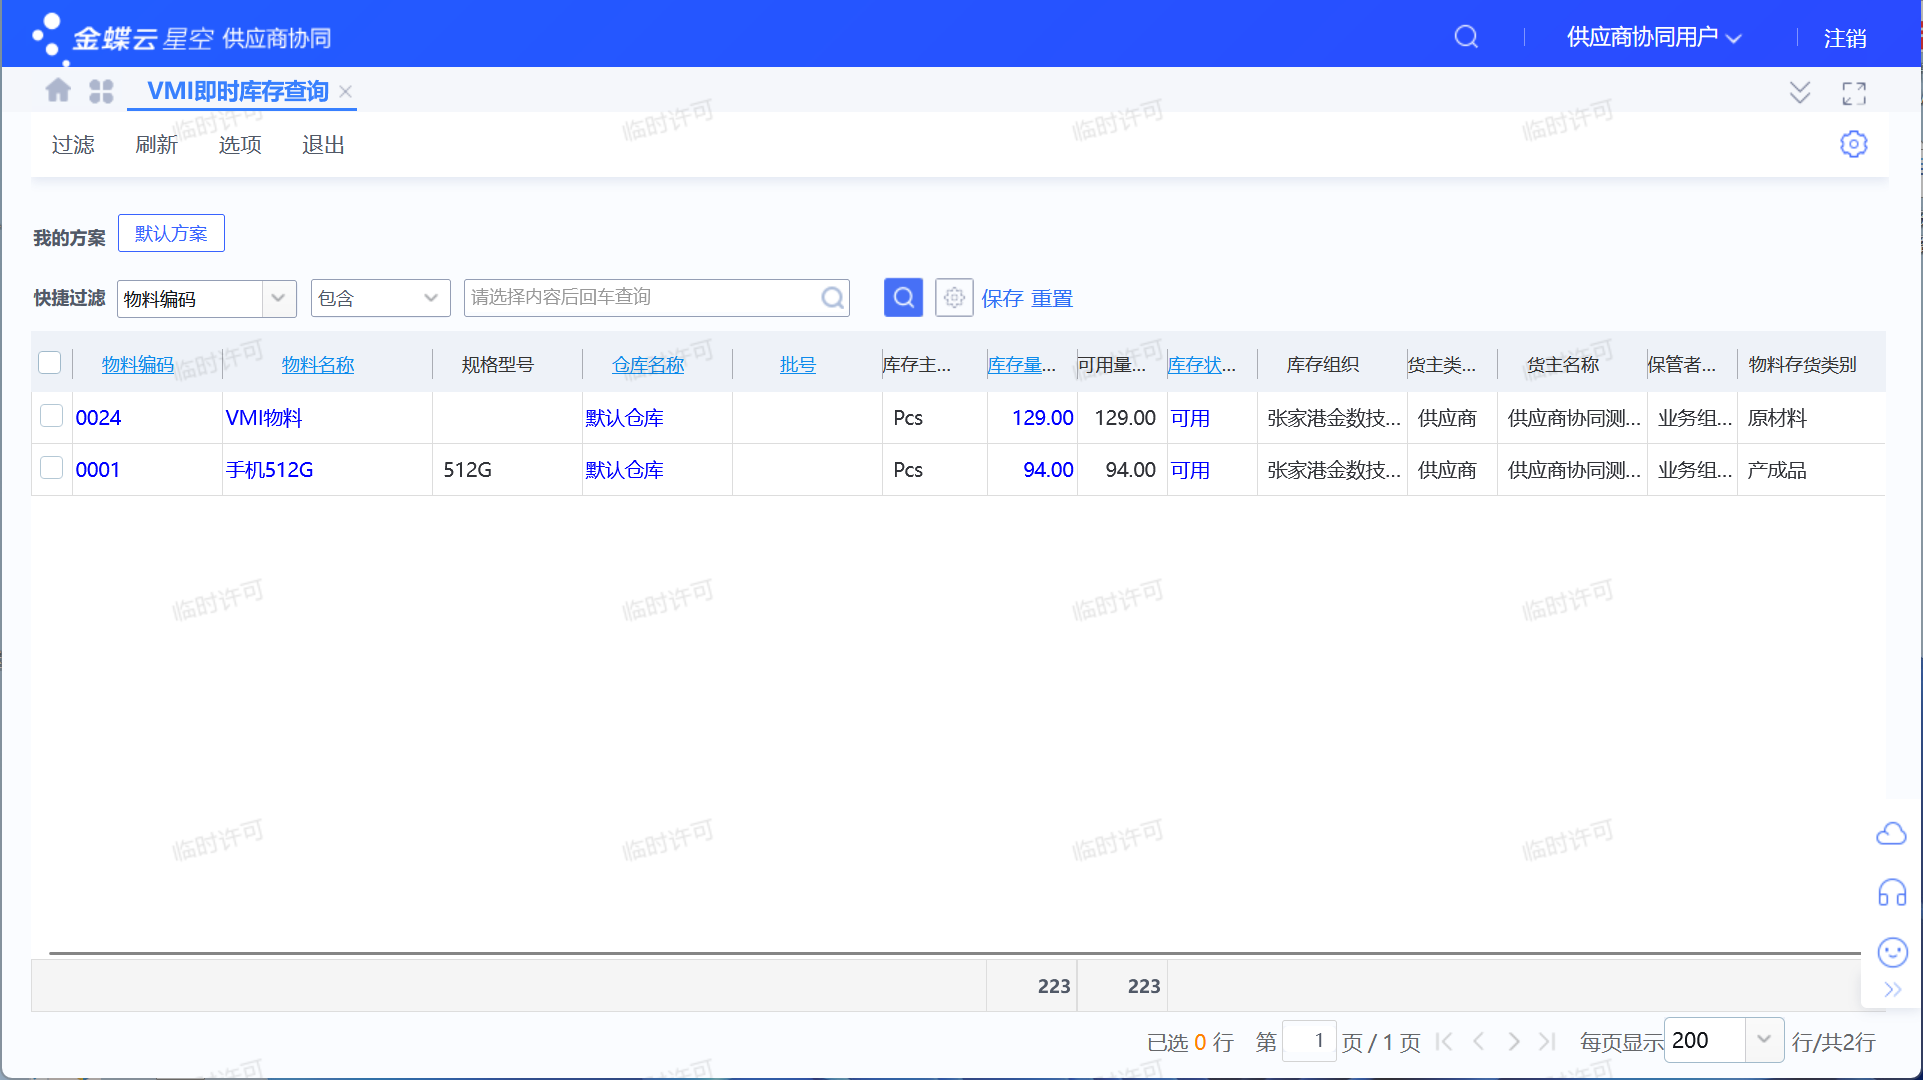This screenshot has height=1080, width=1923.
Task: Open material code 0001 link
Action: (x=98, y=470)
